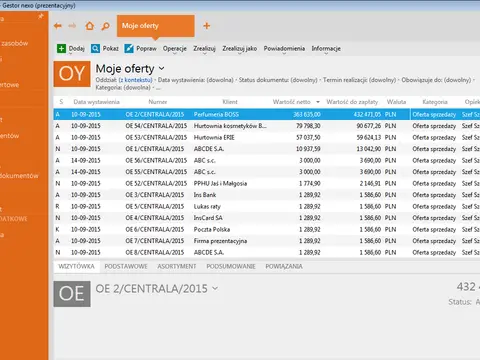480x360 pixels.
Task: Select row OE 56/CENTRALA/2015
Action: pos(267,160)
